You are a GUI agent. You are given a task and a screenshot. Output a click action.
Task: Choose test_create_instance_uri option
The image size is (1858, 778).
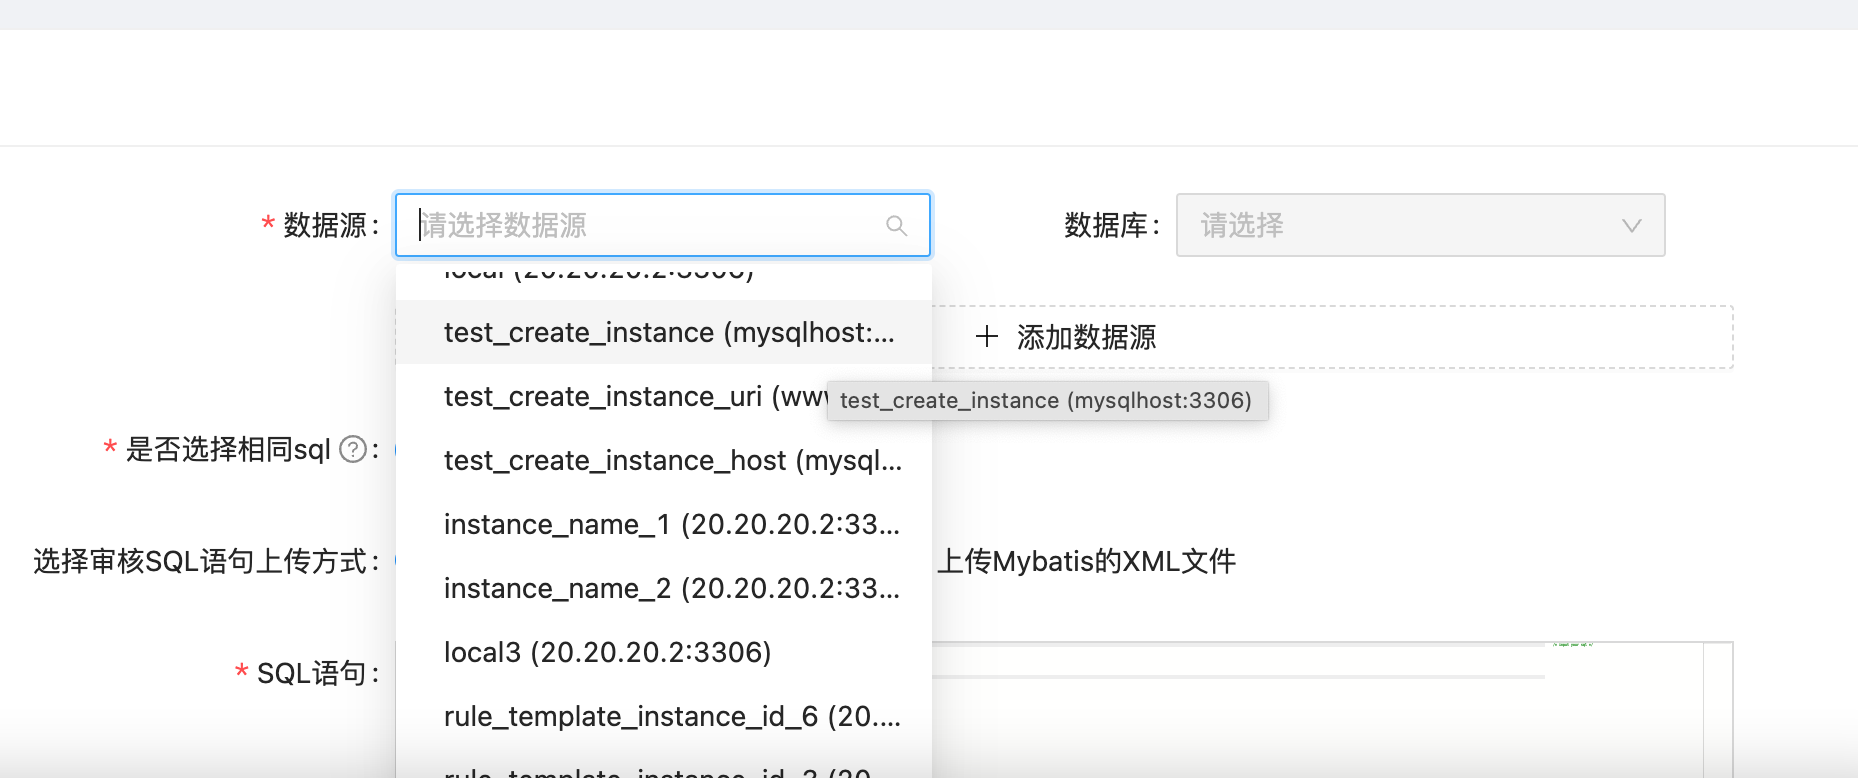664,396
